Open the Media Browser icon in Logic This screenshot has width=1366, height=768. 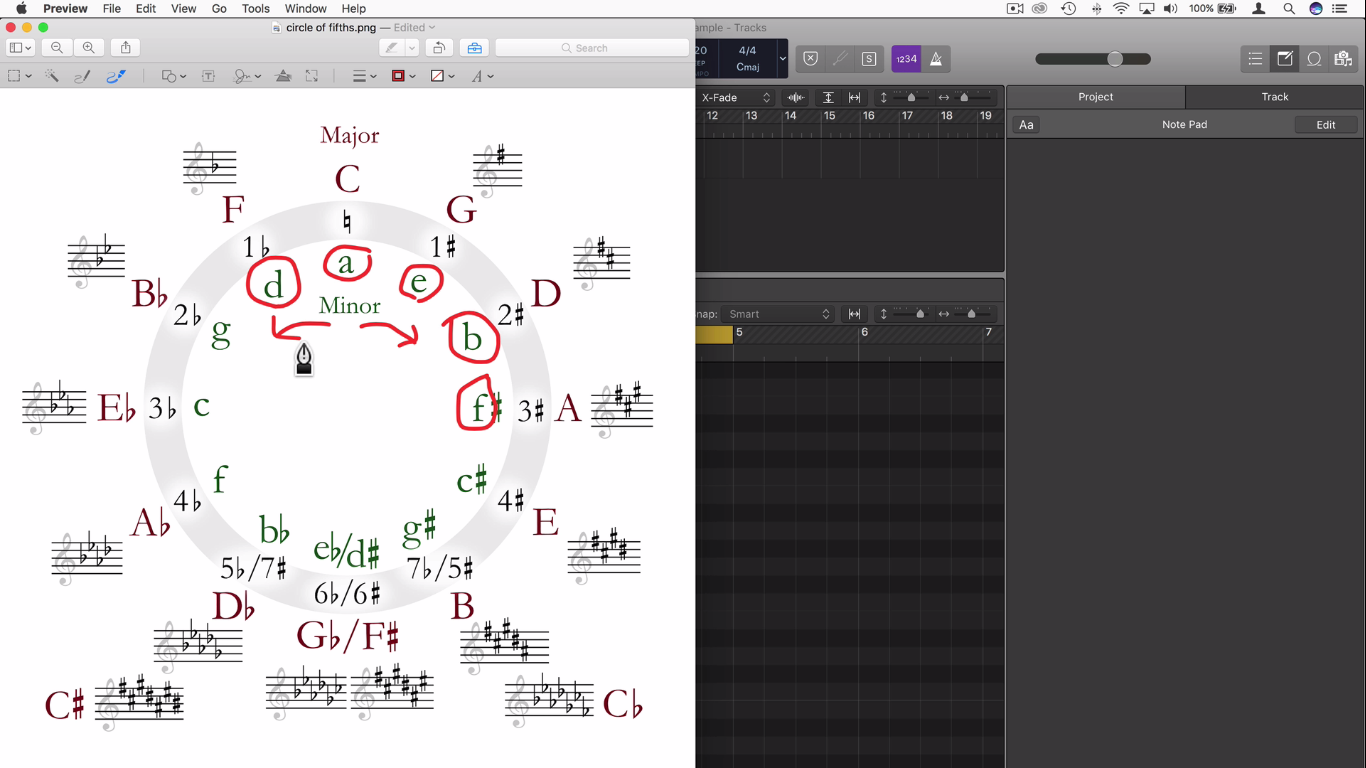pos(1343,59)
